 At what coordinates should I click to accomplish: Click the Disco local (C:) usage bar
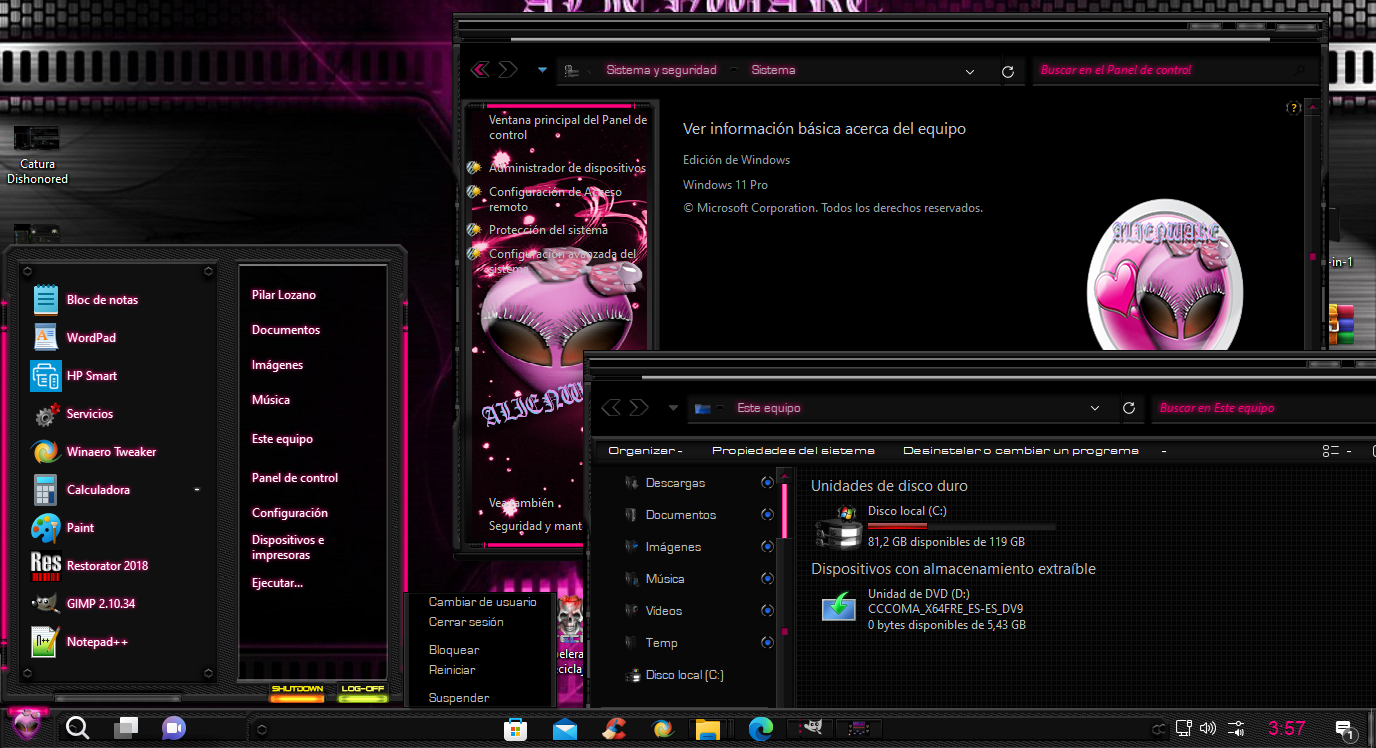point(960,527)
